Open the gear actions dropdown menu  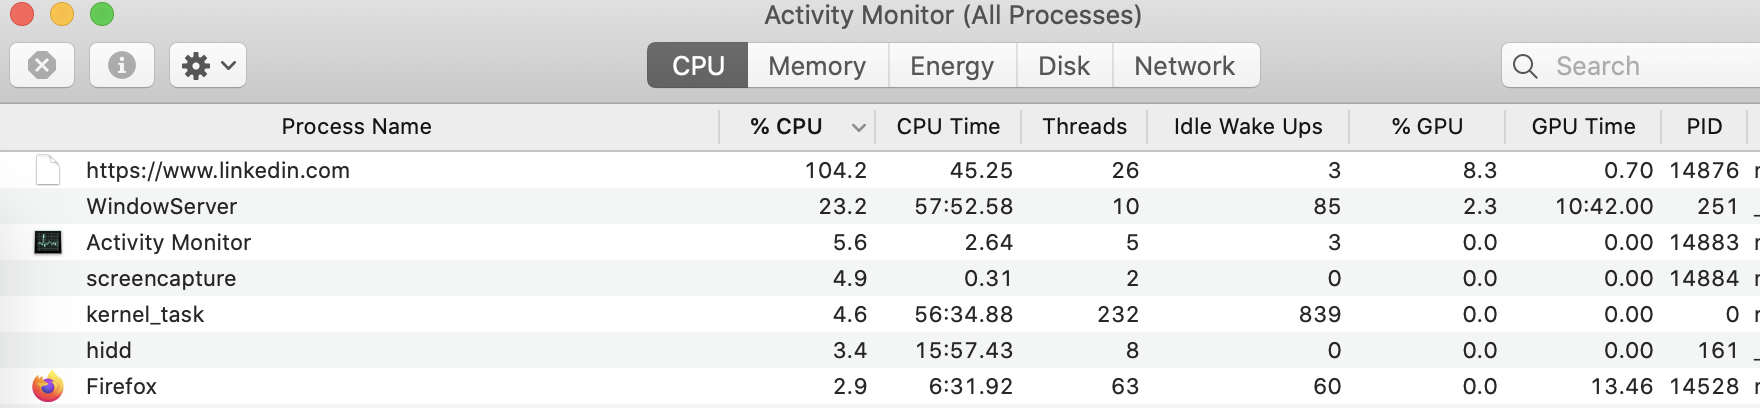(208, 66)
